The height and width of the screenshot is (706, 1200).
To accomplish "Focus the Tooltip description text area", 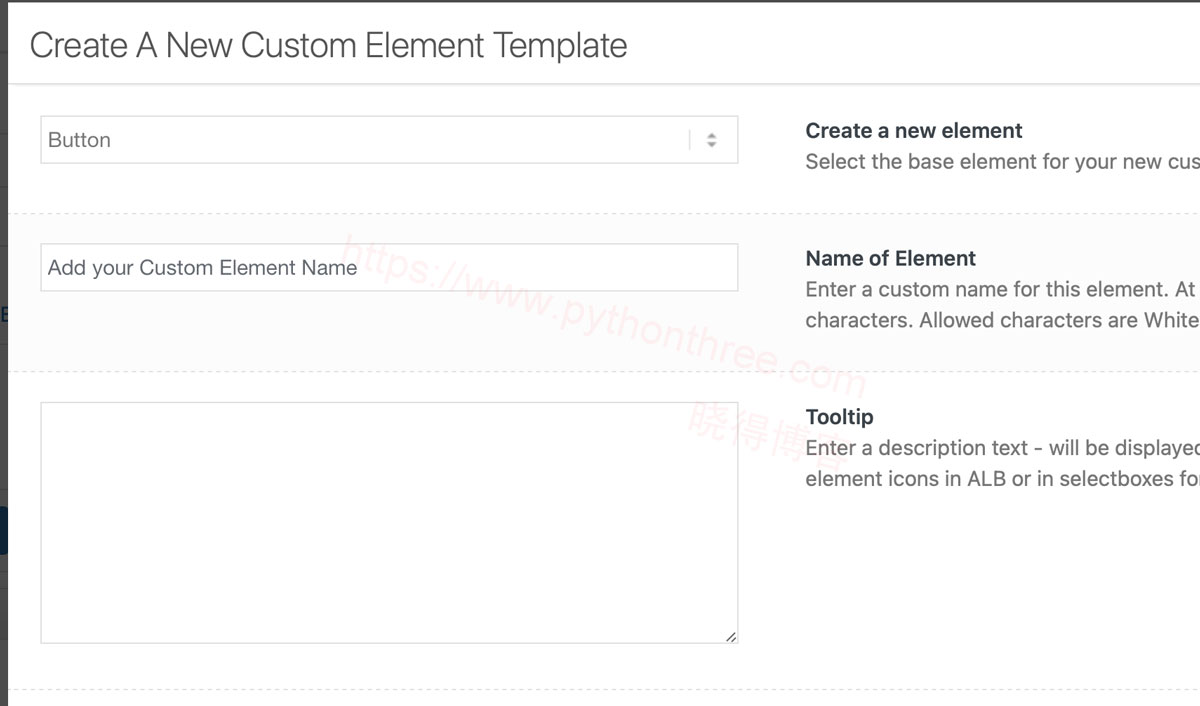I will click(389, 523).
